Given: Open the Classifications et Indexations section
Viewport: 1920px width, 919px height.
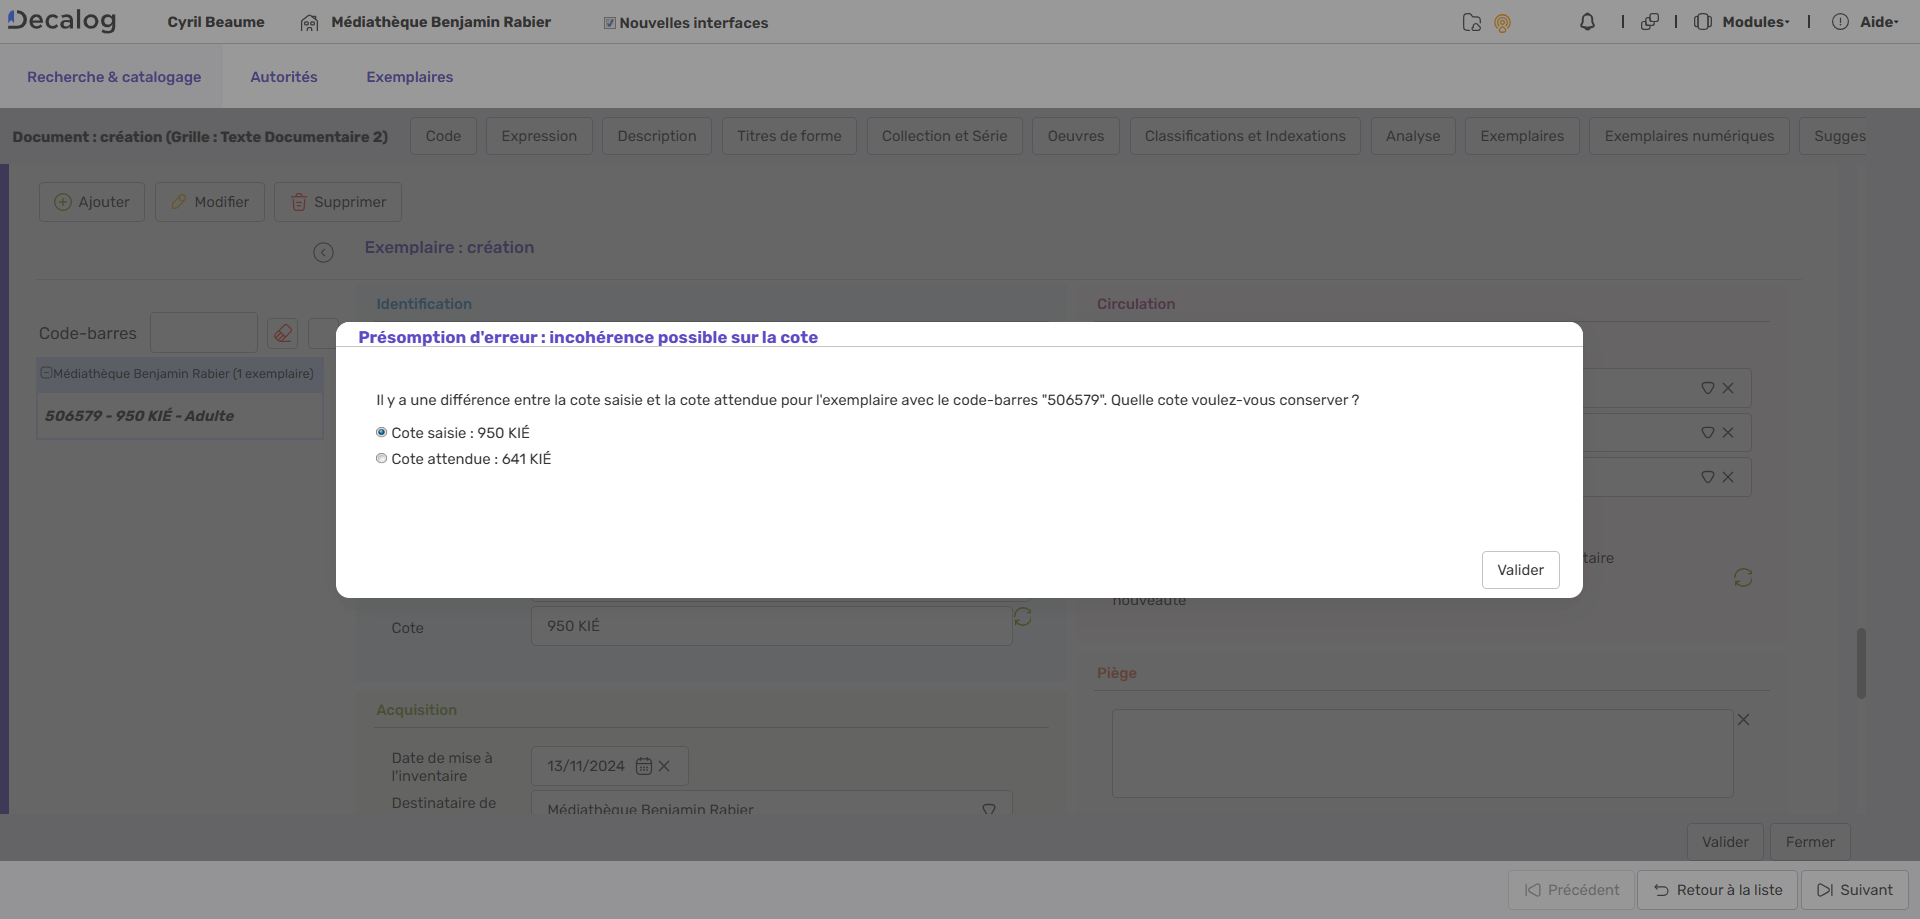Looking at the screenshot, I should tap(1244, 136).
